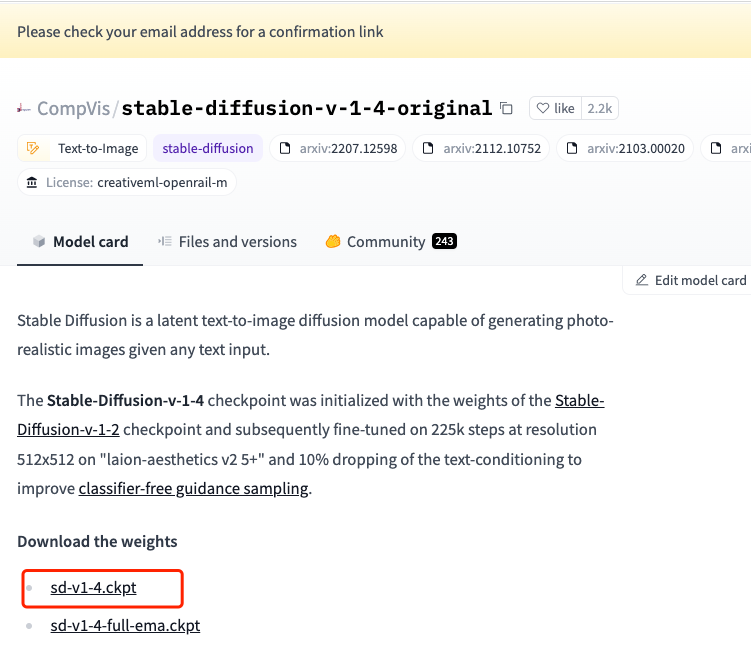Download sd-v1-4-full-ema.ckpt weights

tap(125, 626)
